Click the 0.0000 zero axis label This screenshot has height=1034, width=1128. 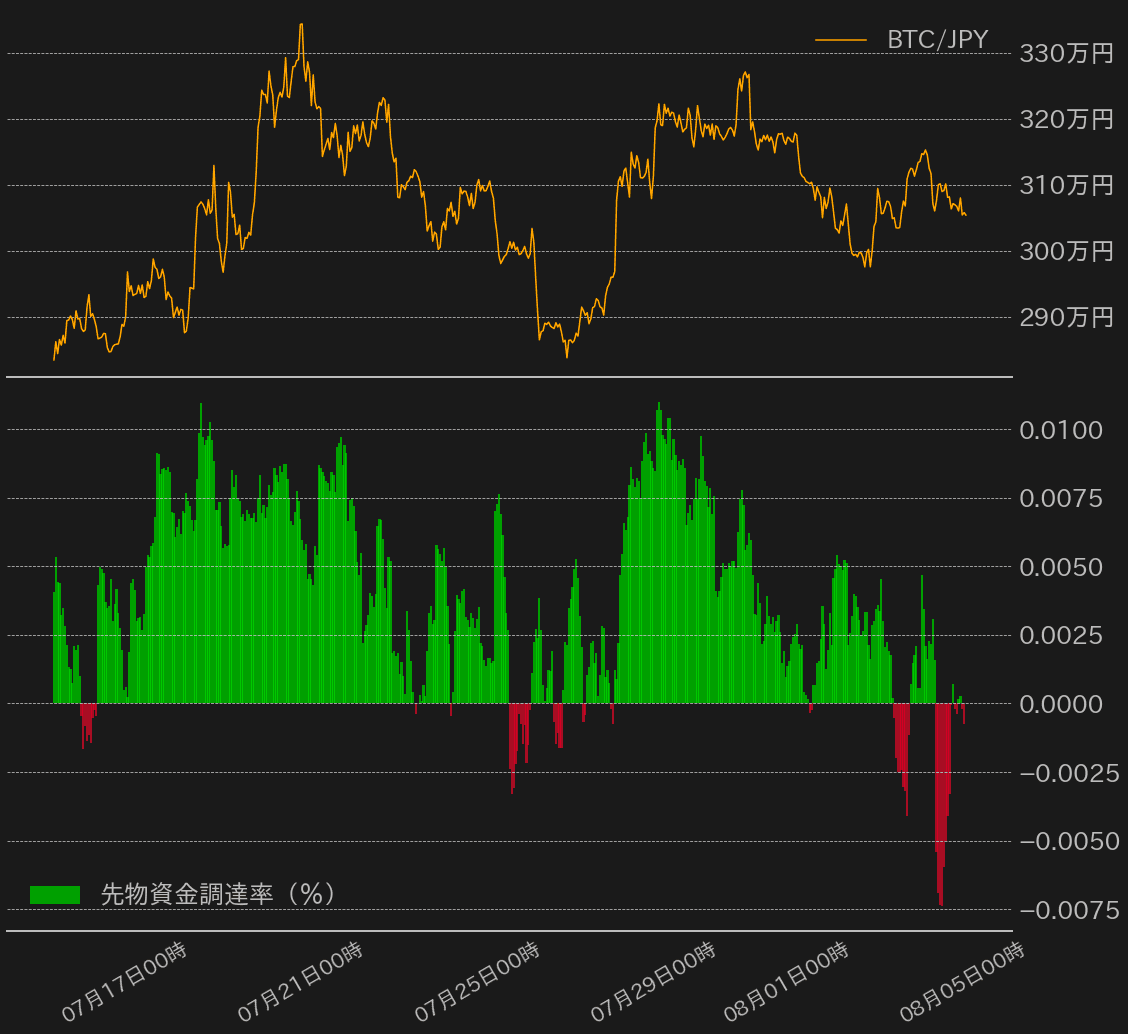click(1061, 704)
